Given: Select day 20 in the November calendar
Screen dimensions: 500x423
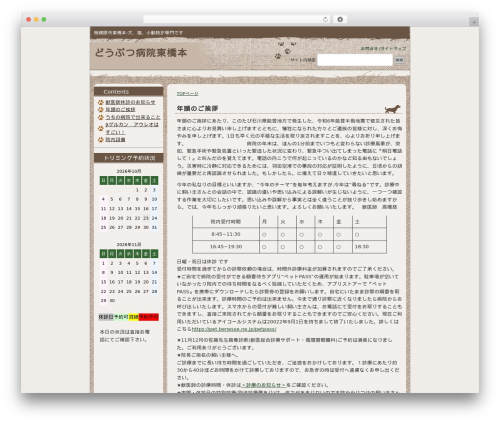Looking at the screenshot, I should coord(146,282).
